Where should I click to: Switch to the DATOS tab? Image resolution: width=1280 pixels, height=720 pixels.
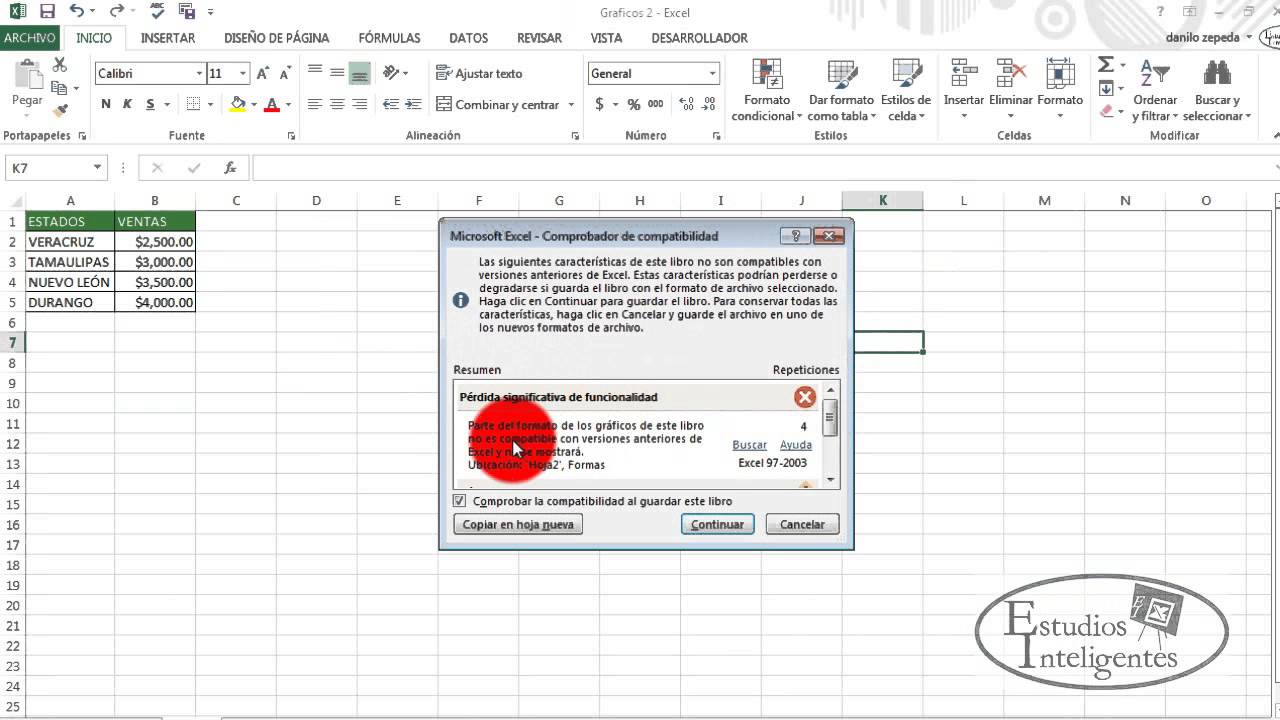coord(468,38)
